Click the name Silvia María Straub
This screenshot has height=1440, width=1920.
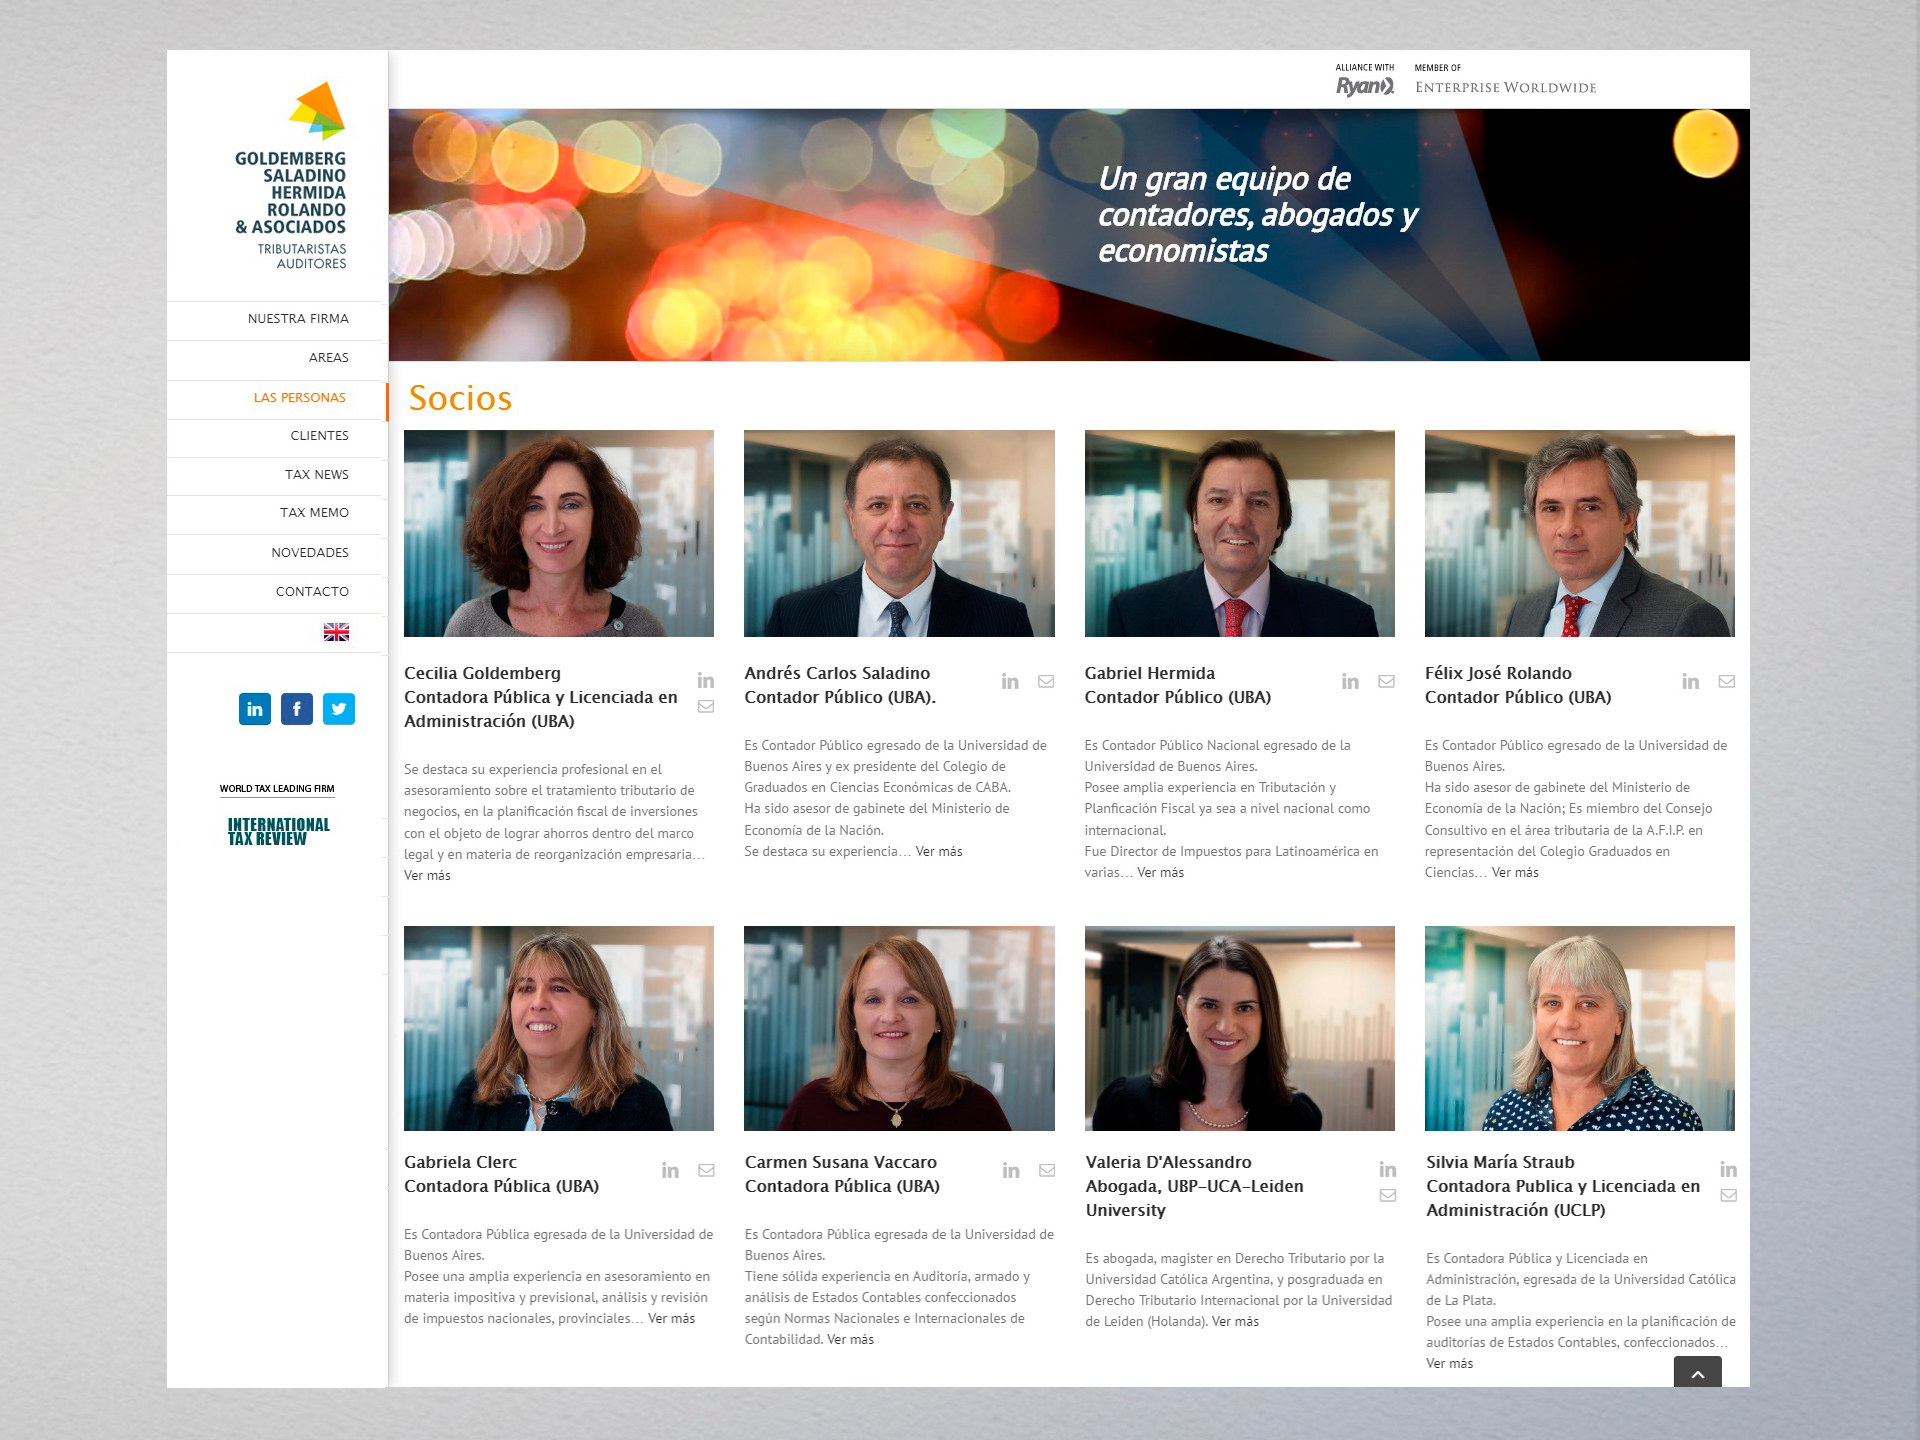point(1500,1163)
